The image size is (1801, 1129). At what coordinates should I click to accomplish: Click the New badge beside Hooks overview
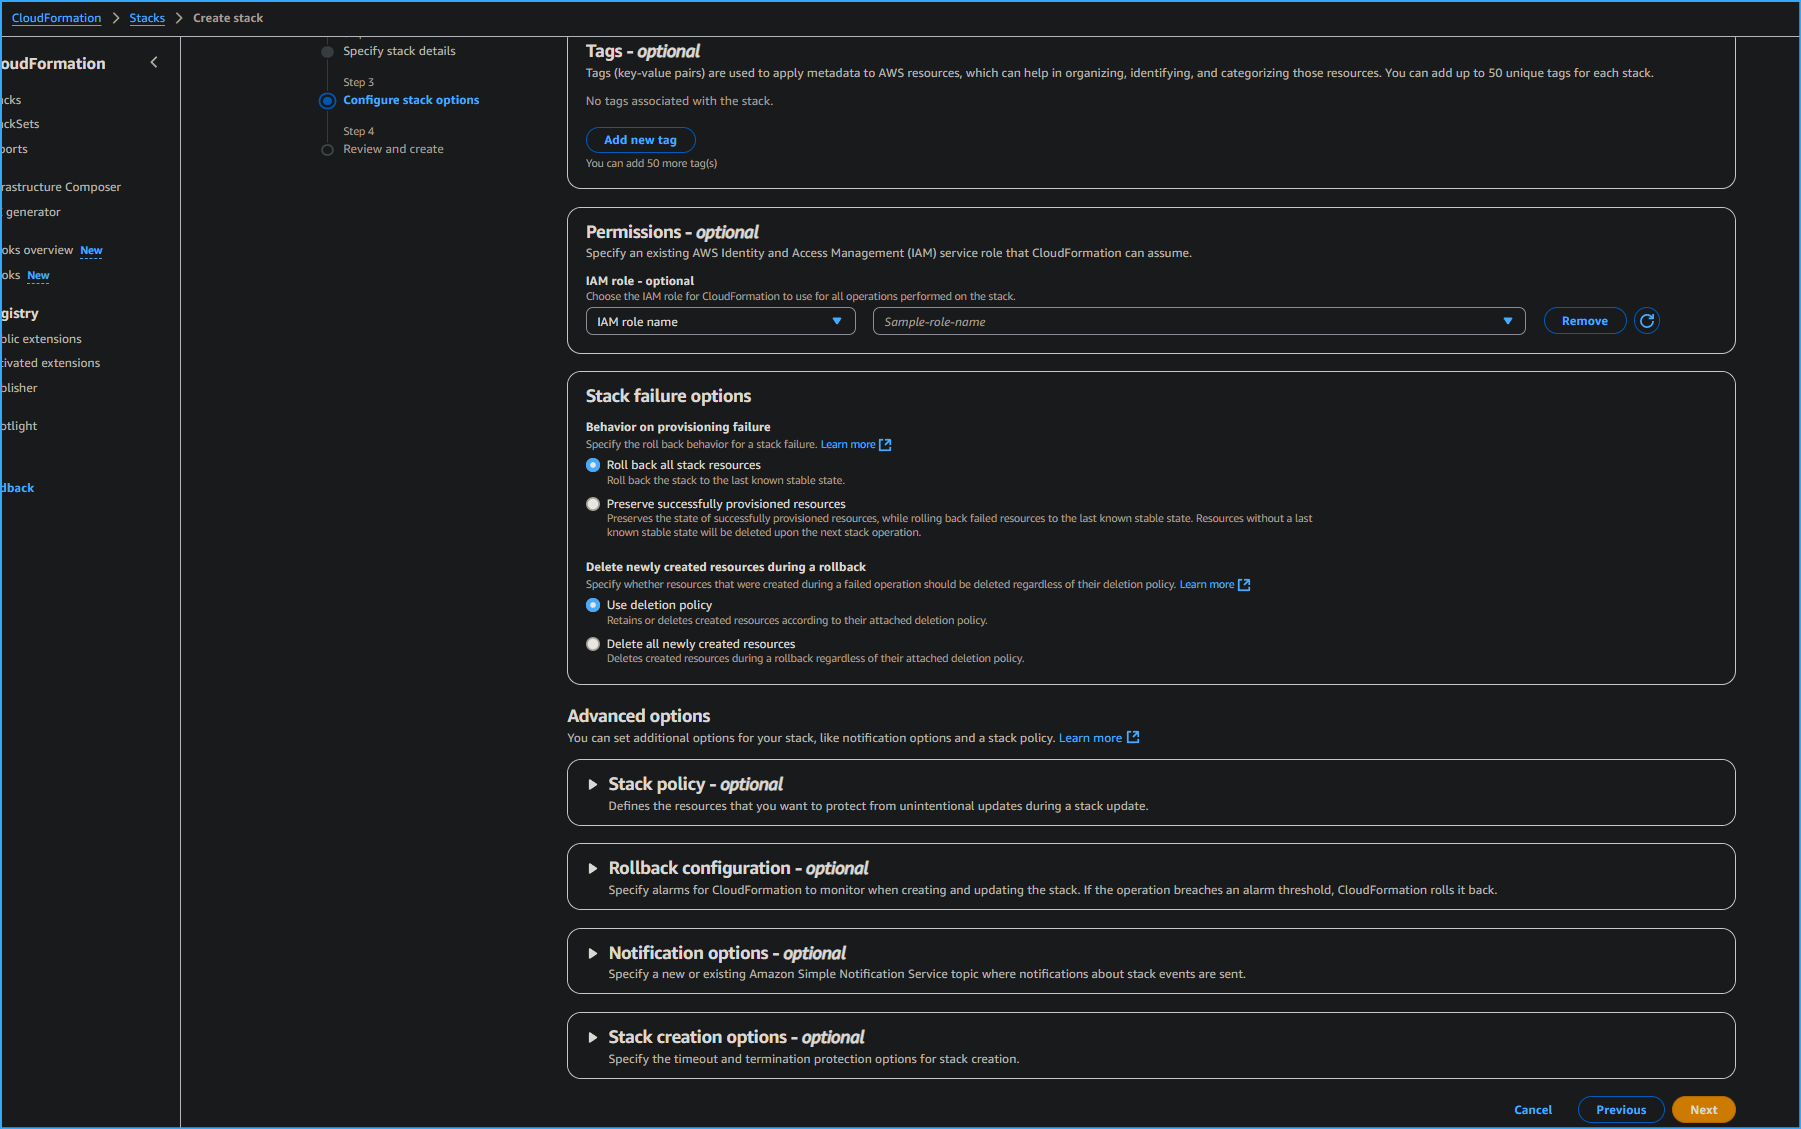(91, 251)
